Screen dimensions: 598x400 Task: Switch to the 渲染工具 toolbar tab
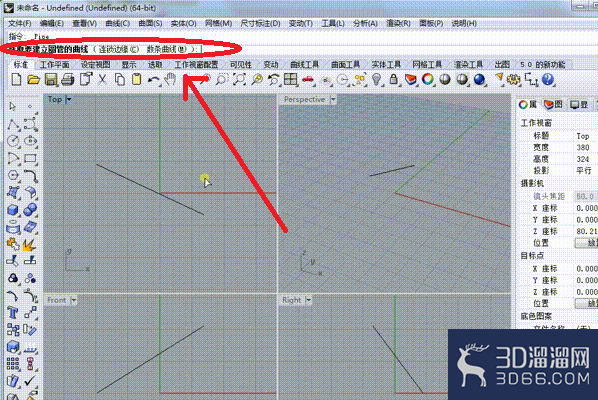pyautogui.click(x=468, y=64)
